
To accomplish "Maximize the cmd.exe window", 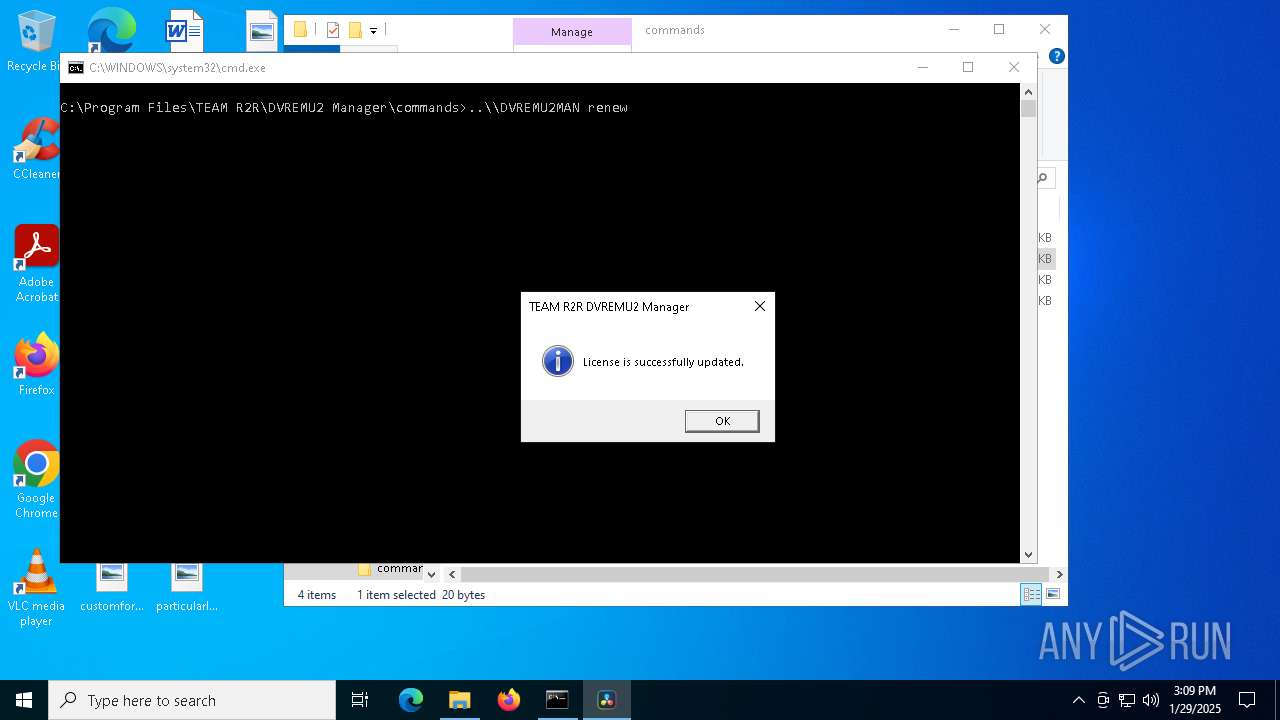I will click(x=968, y=67).
